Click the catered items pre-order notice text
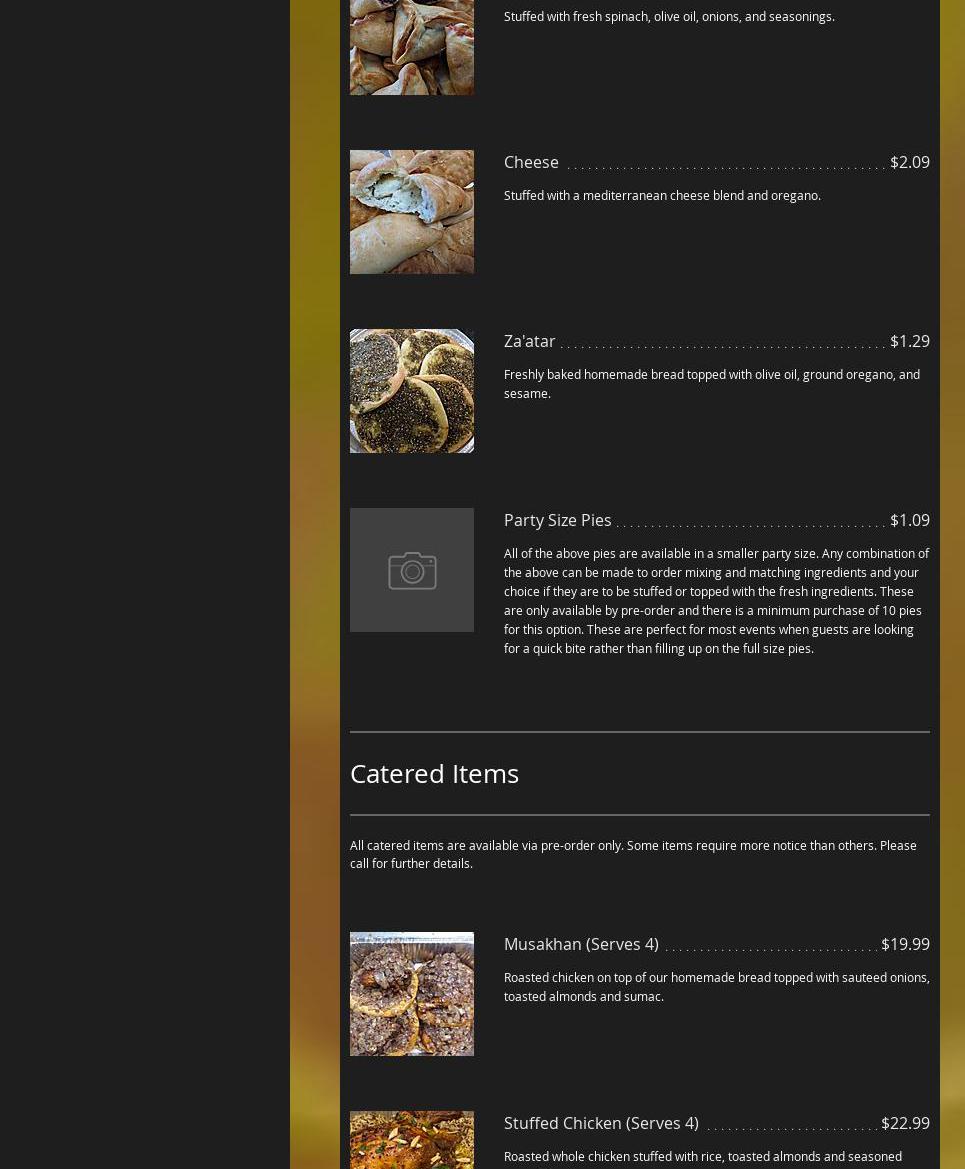The height and width of the screenshot is (1169, 965). [x=633, y=854]
